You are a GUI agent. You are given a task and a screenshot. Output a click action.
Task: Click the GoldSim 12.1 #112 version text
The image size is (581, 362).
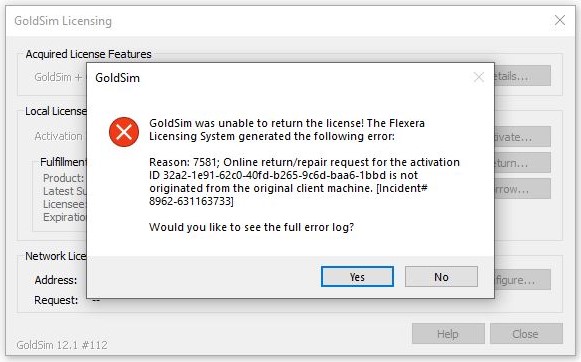click(62, 345)
